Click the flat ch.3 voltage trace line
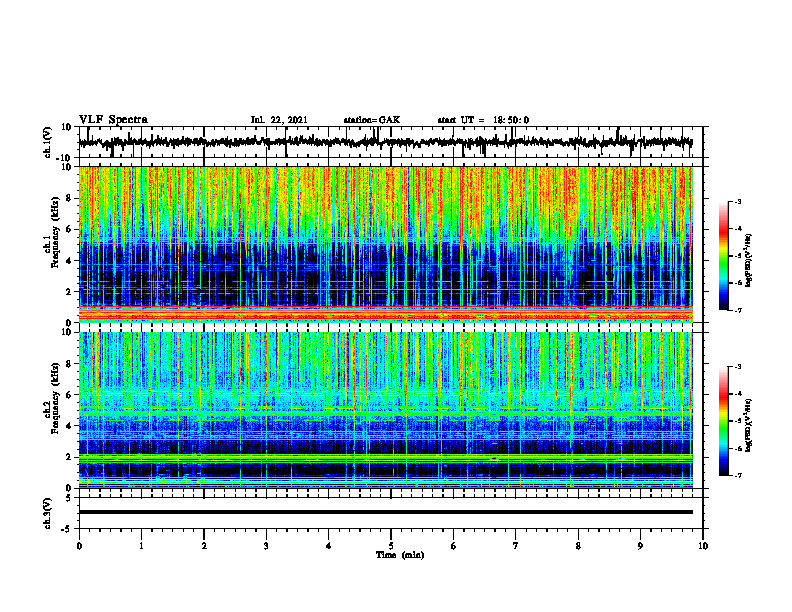This screenshot has width=792, height=612. [x=386, y=512]
